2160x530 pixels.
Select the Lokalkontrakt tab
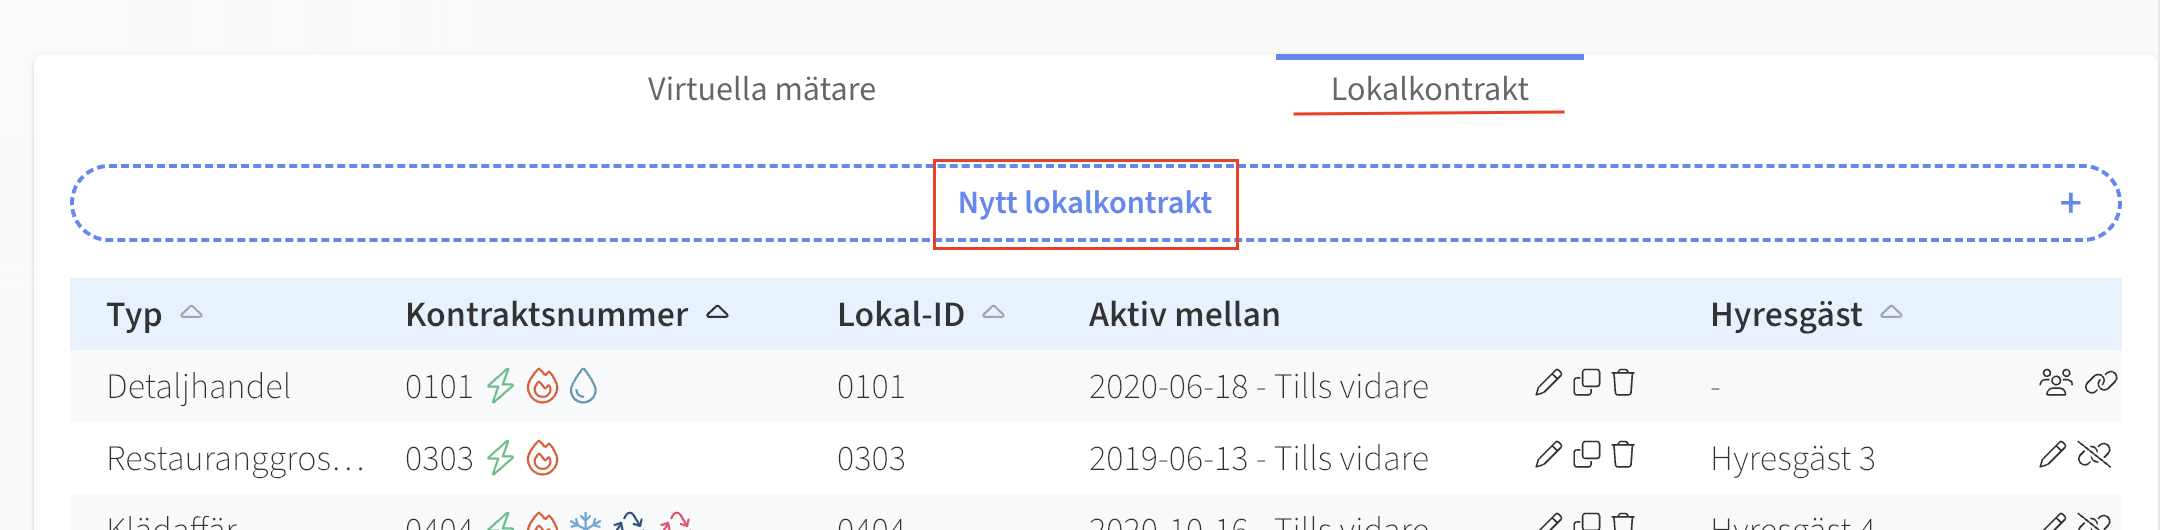pos(1429,89)
